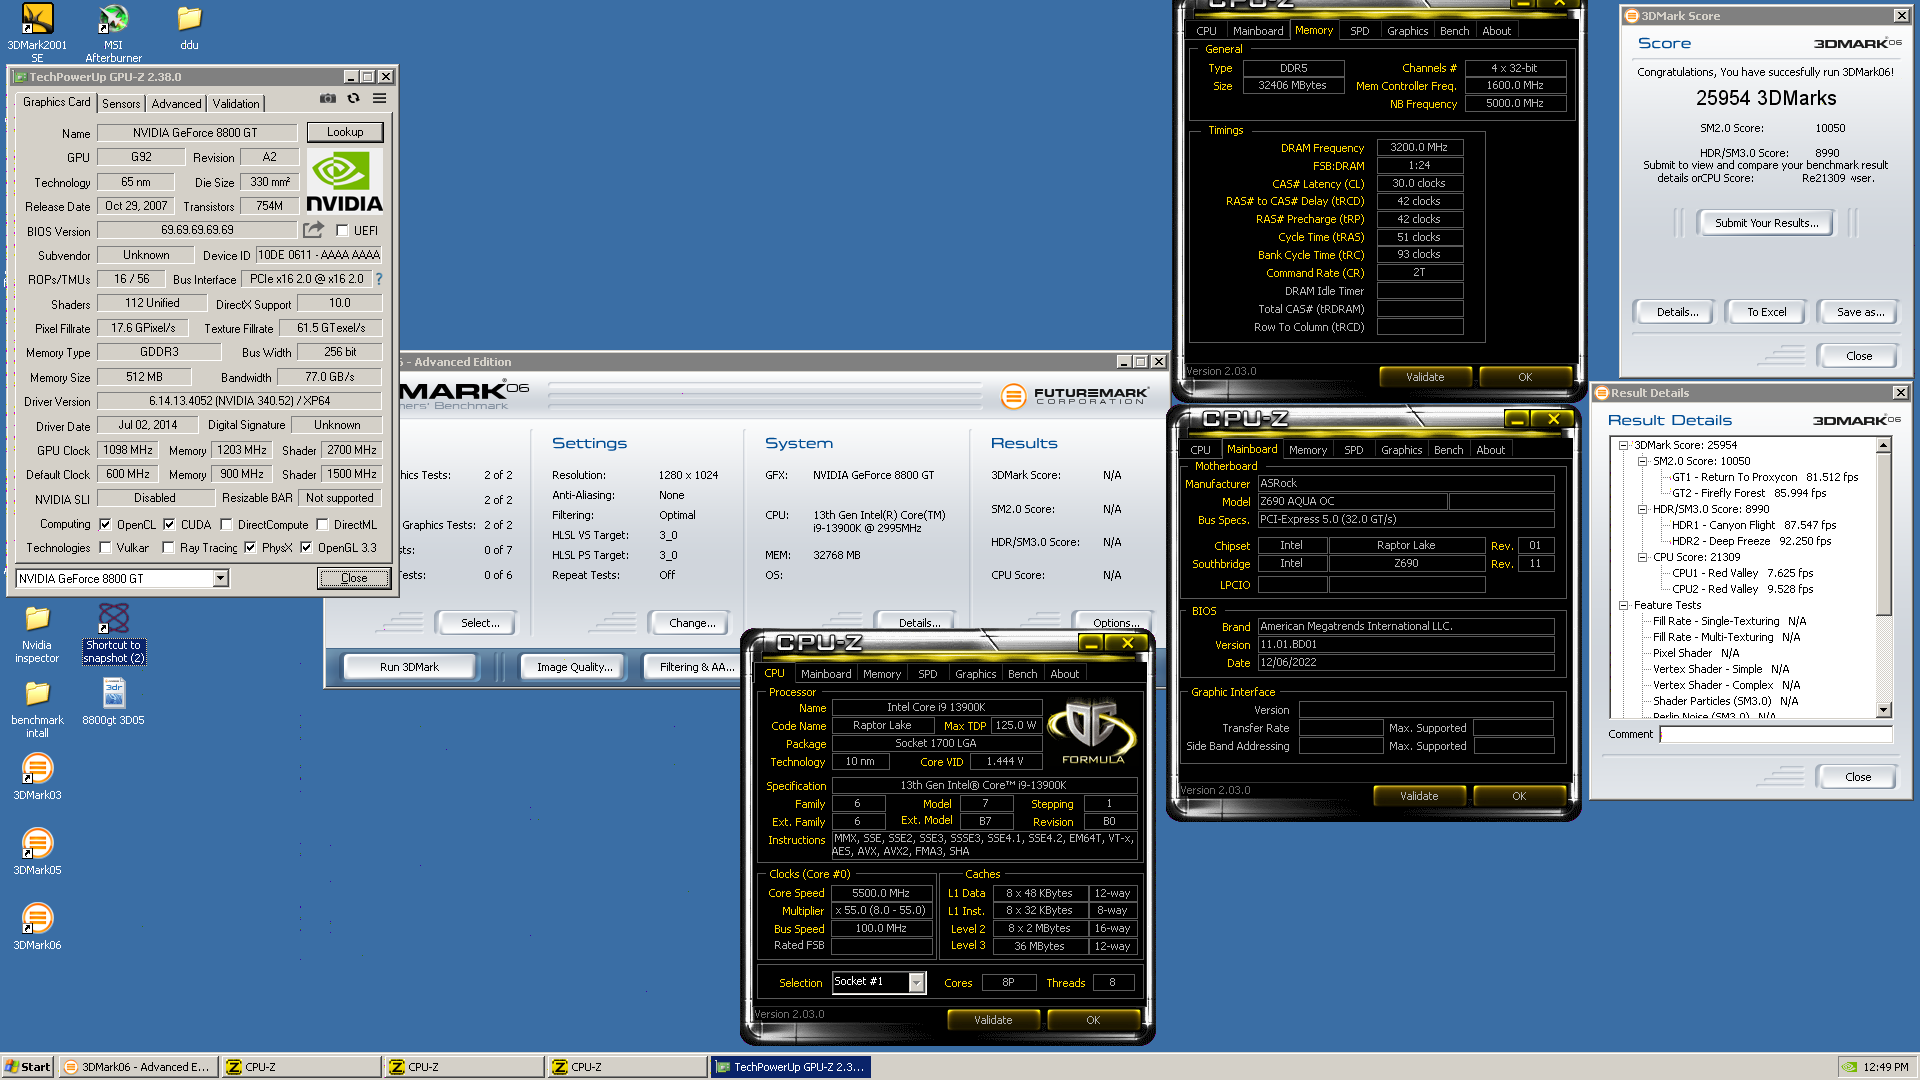Collapse the SM2.0 Score: 10050 tree node

pyautogui.click(x=1642, y=461)
